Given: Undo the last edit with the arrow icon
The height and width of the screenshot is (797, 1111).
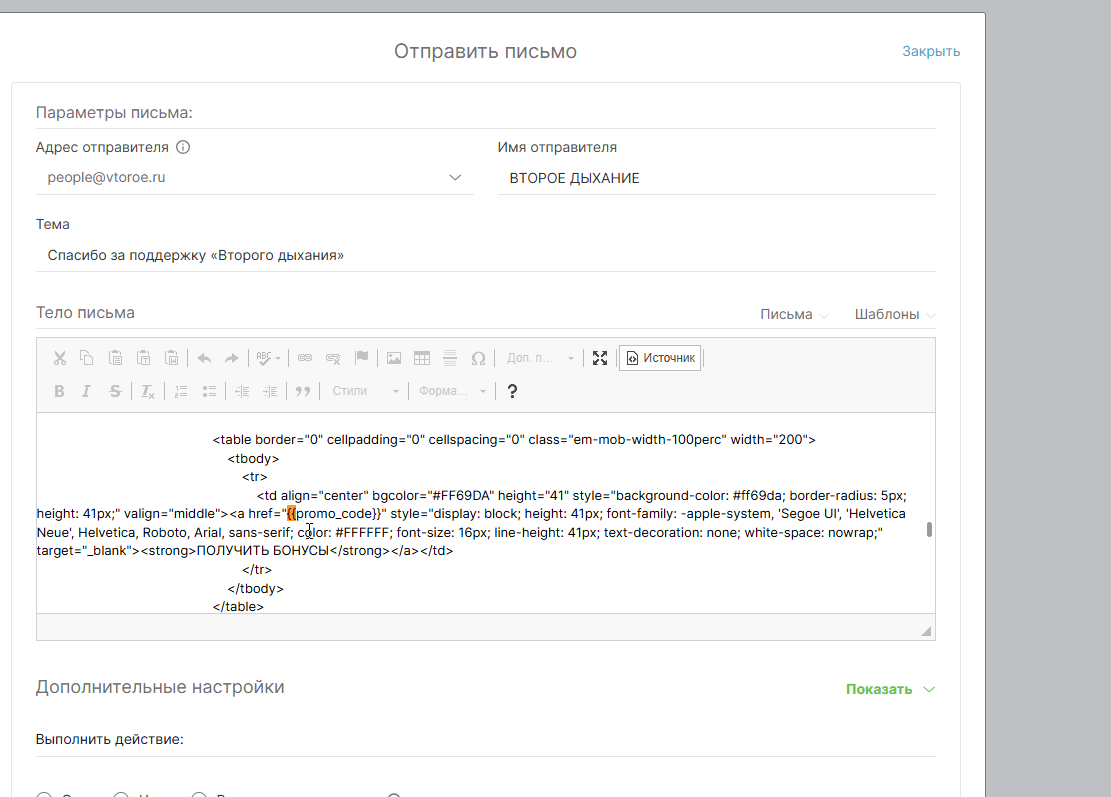Looking at the screenshot, I should pos(204,358).
